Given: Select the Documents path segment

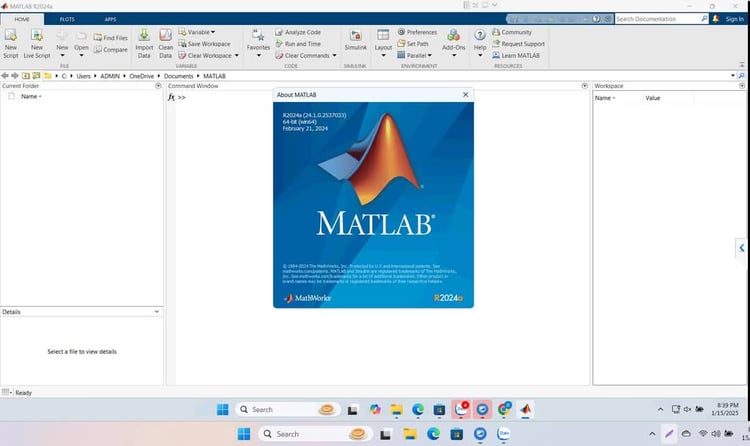Looking at the screenshot, I should click(178, 76).
